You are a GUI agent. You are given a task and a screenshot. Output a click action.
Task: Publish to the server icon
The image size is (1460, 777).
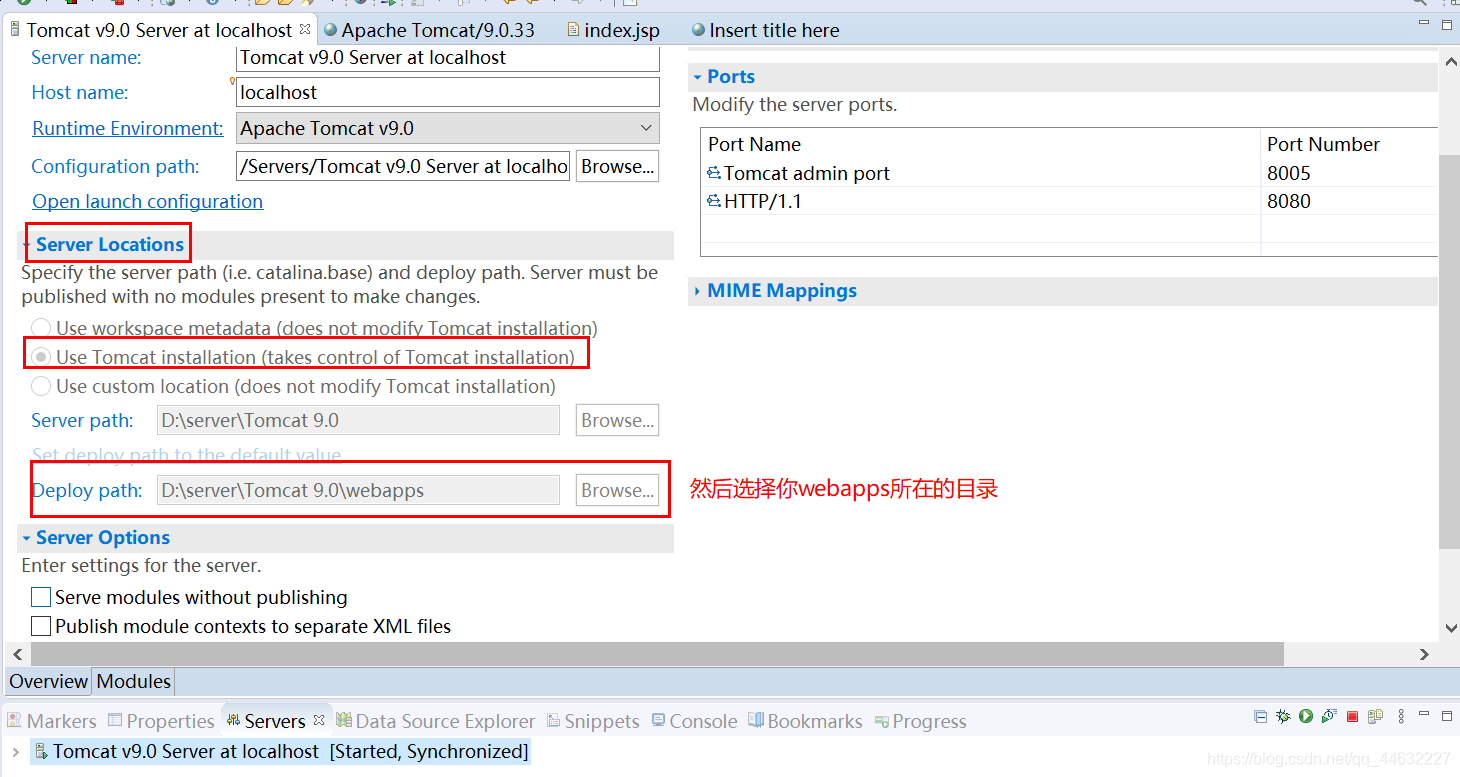pos(1375,716)
